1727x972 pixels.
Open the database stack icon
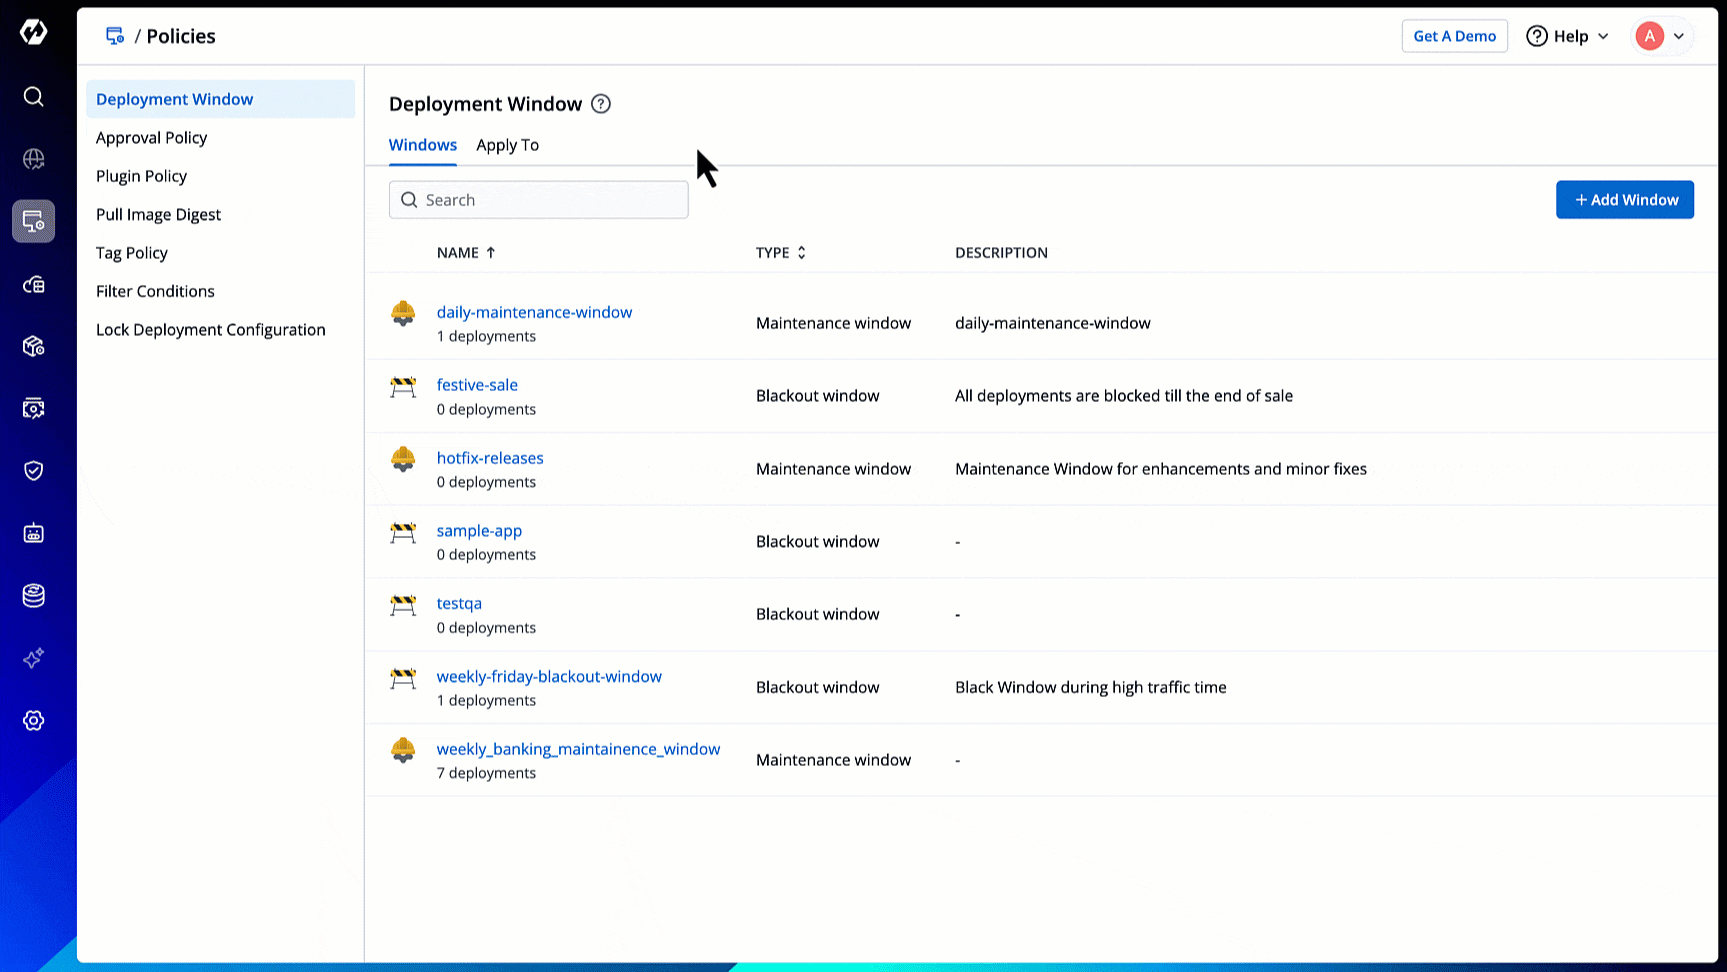click(33, 596)
